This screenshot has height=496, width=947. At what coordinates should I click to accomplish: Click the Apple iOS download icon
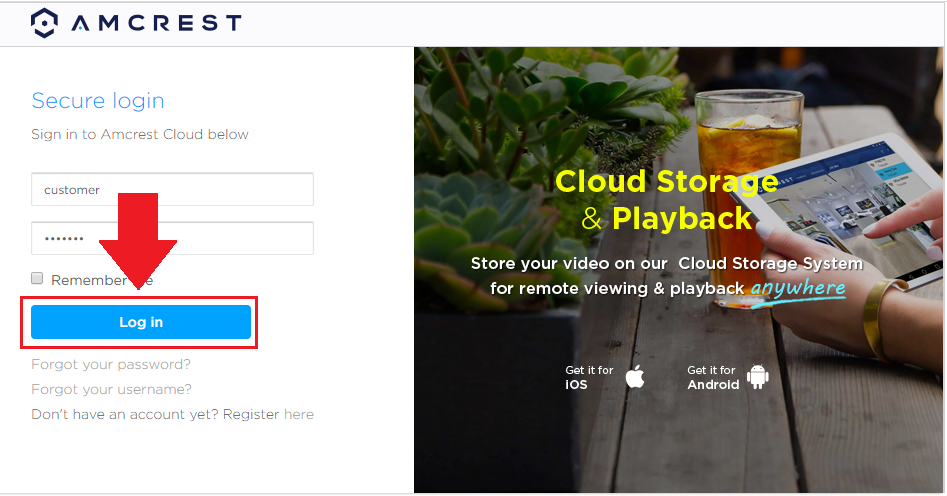[635, 376]
